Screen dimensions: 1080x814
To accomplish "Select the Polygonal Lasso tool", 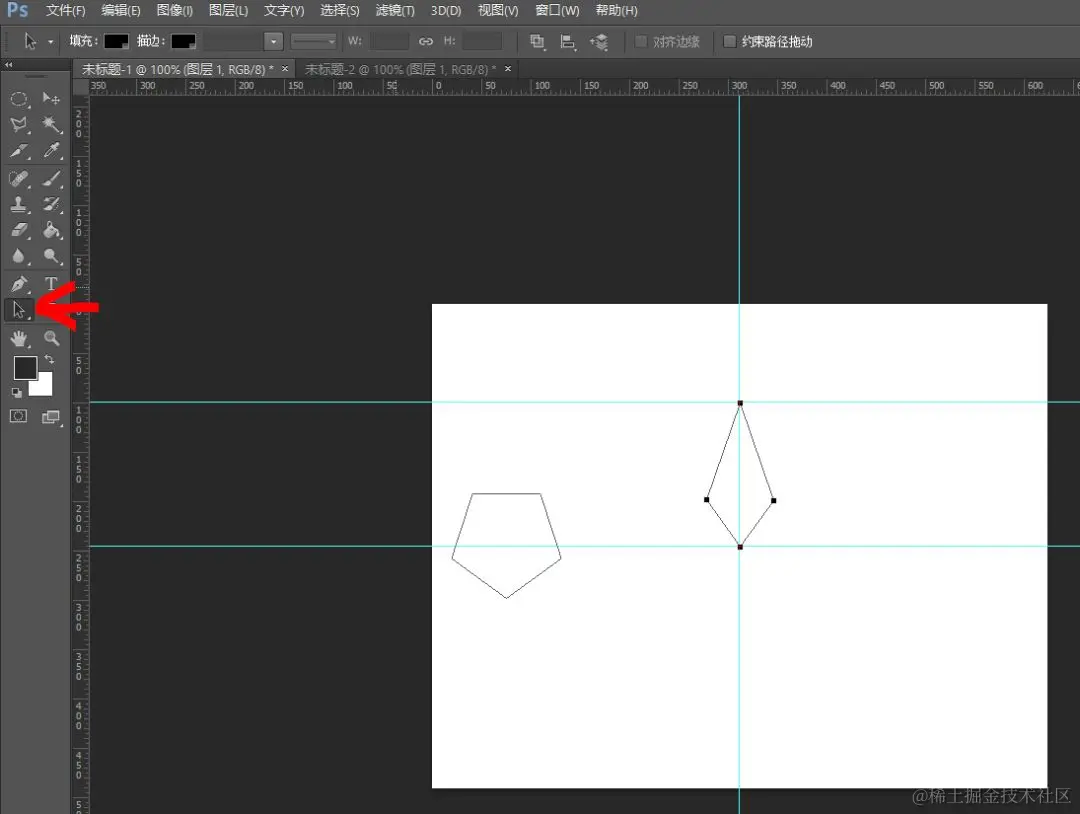I will pyautogui.click(x=19, y=125).
